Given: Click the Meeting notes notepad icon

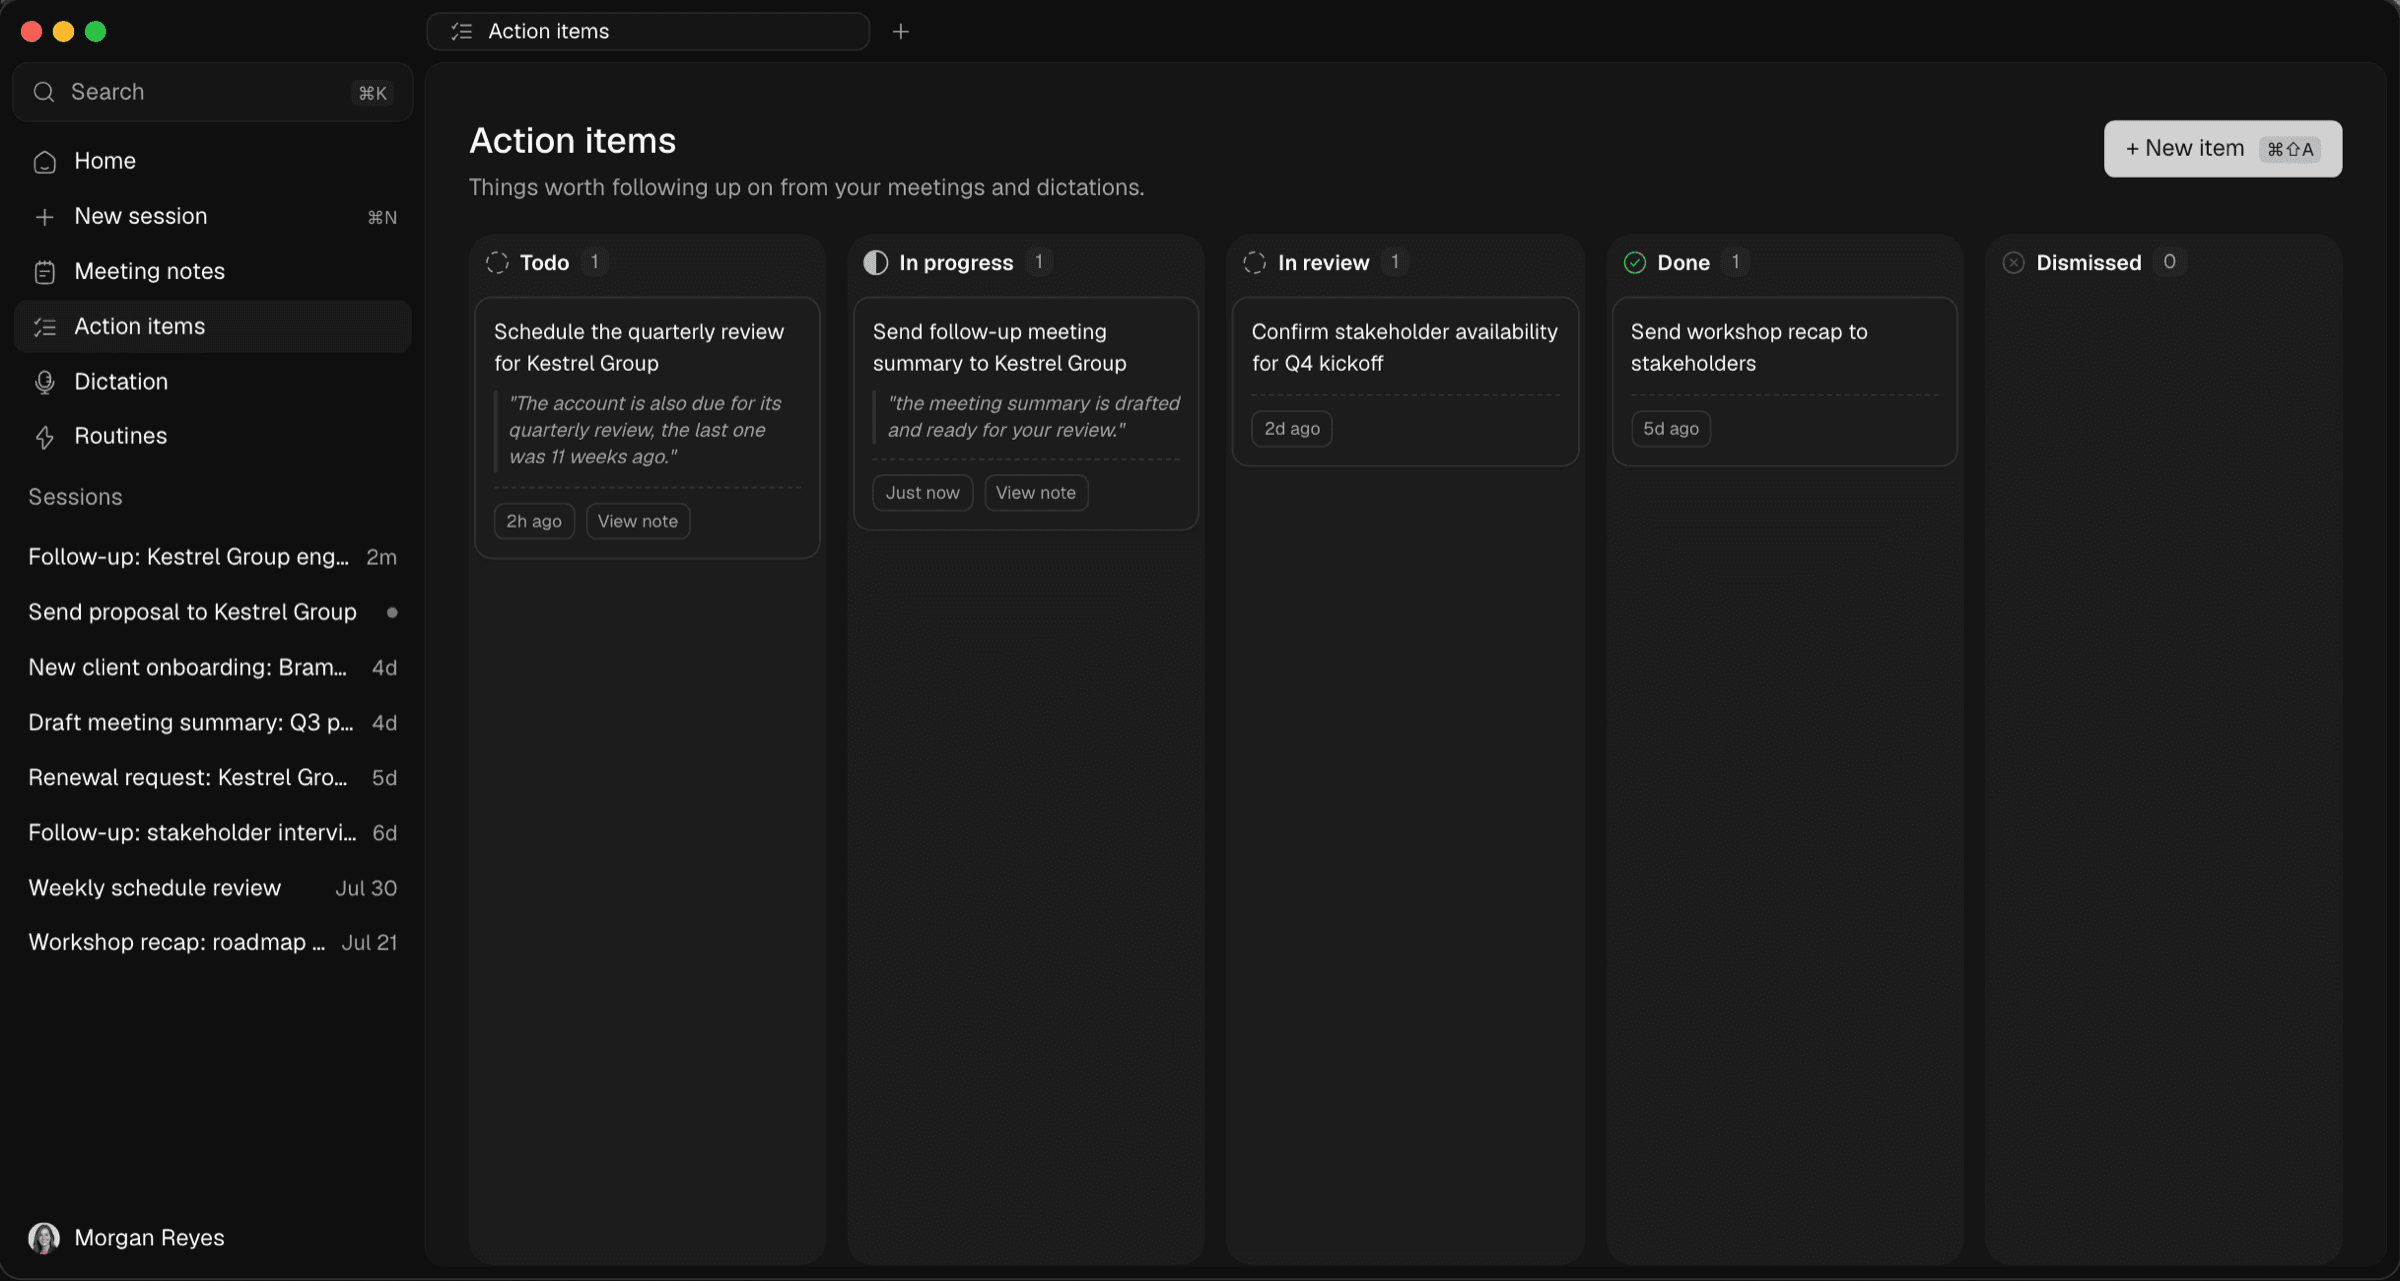Looking at the screenshot, I should [x=44, y=272].
